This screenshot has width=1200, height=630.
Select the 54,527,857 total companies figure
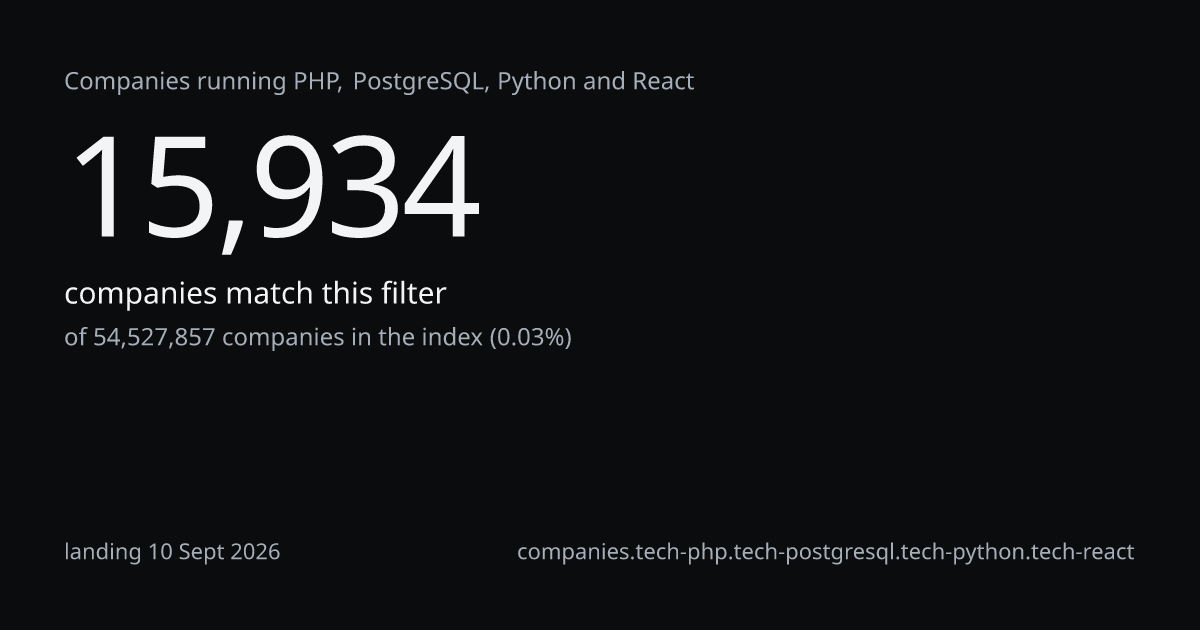154,338
